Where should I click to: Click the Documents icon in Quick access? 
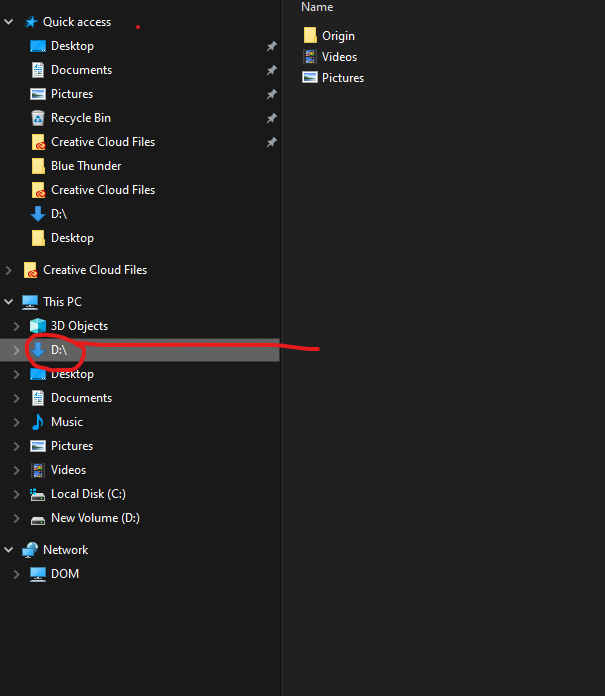38,70
